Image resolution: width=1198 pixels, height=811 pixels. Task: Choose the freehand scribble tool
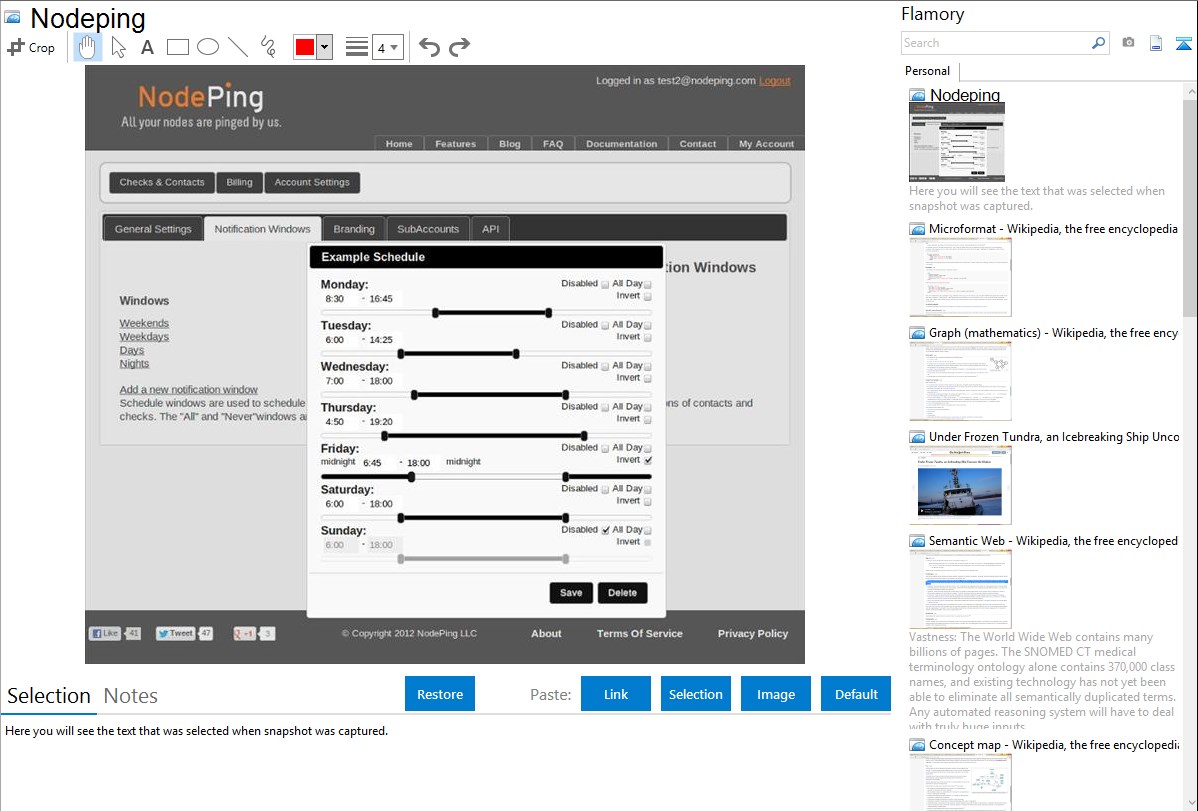(x=268, y=47)
